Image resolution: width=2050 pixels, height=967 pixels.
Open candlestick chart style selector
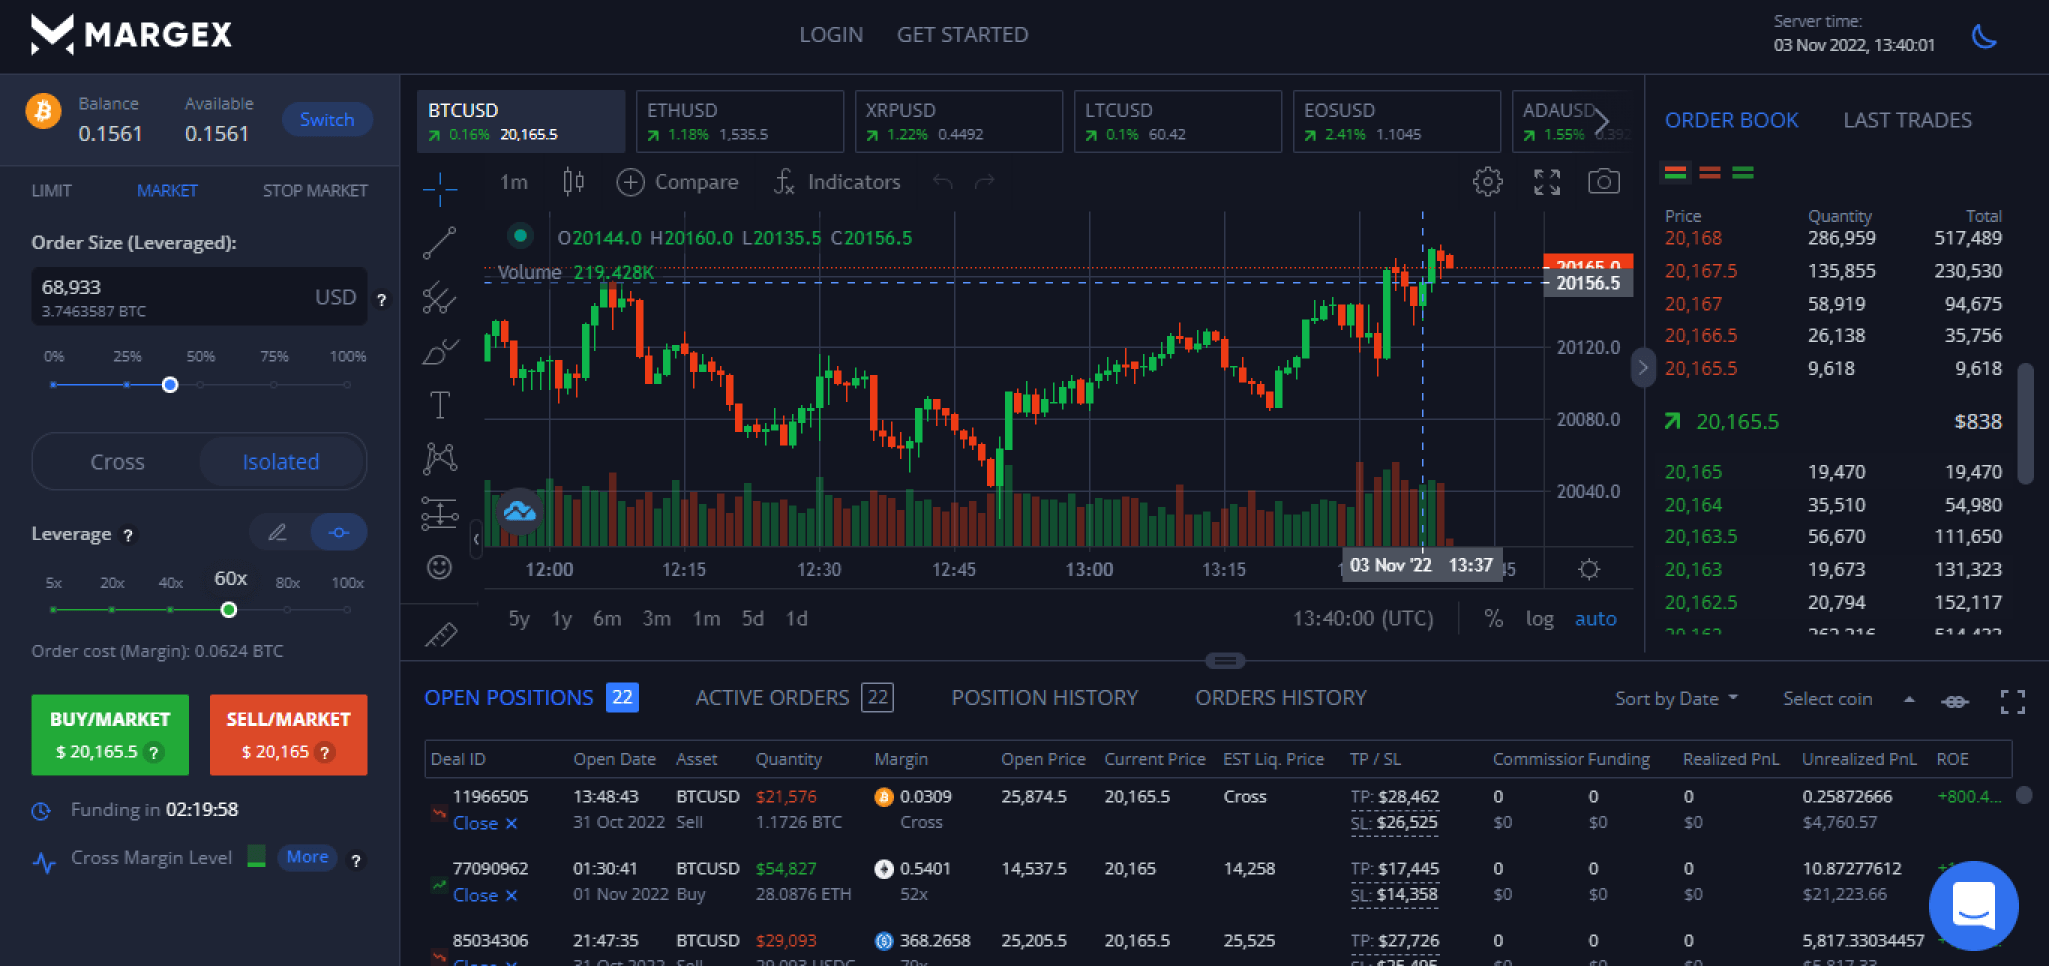[573, 181]
